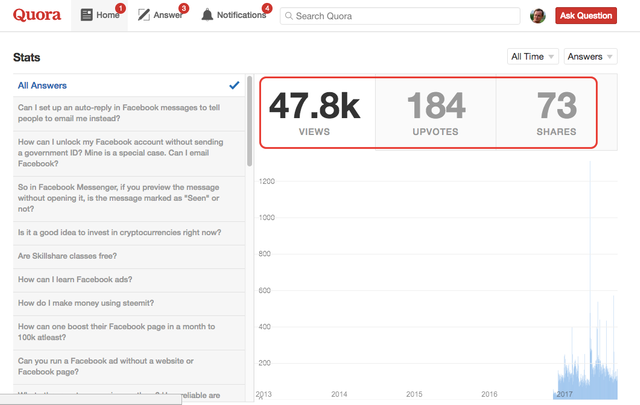Click the 2014 label on chart axis
Viewport: 640px width, 405px height.
click(x=339, y=394)
